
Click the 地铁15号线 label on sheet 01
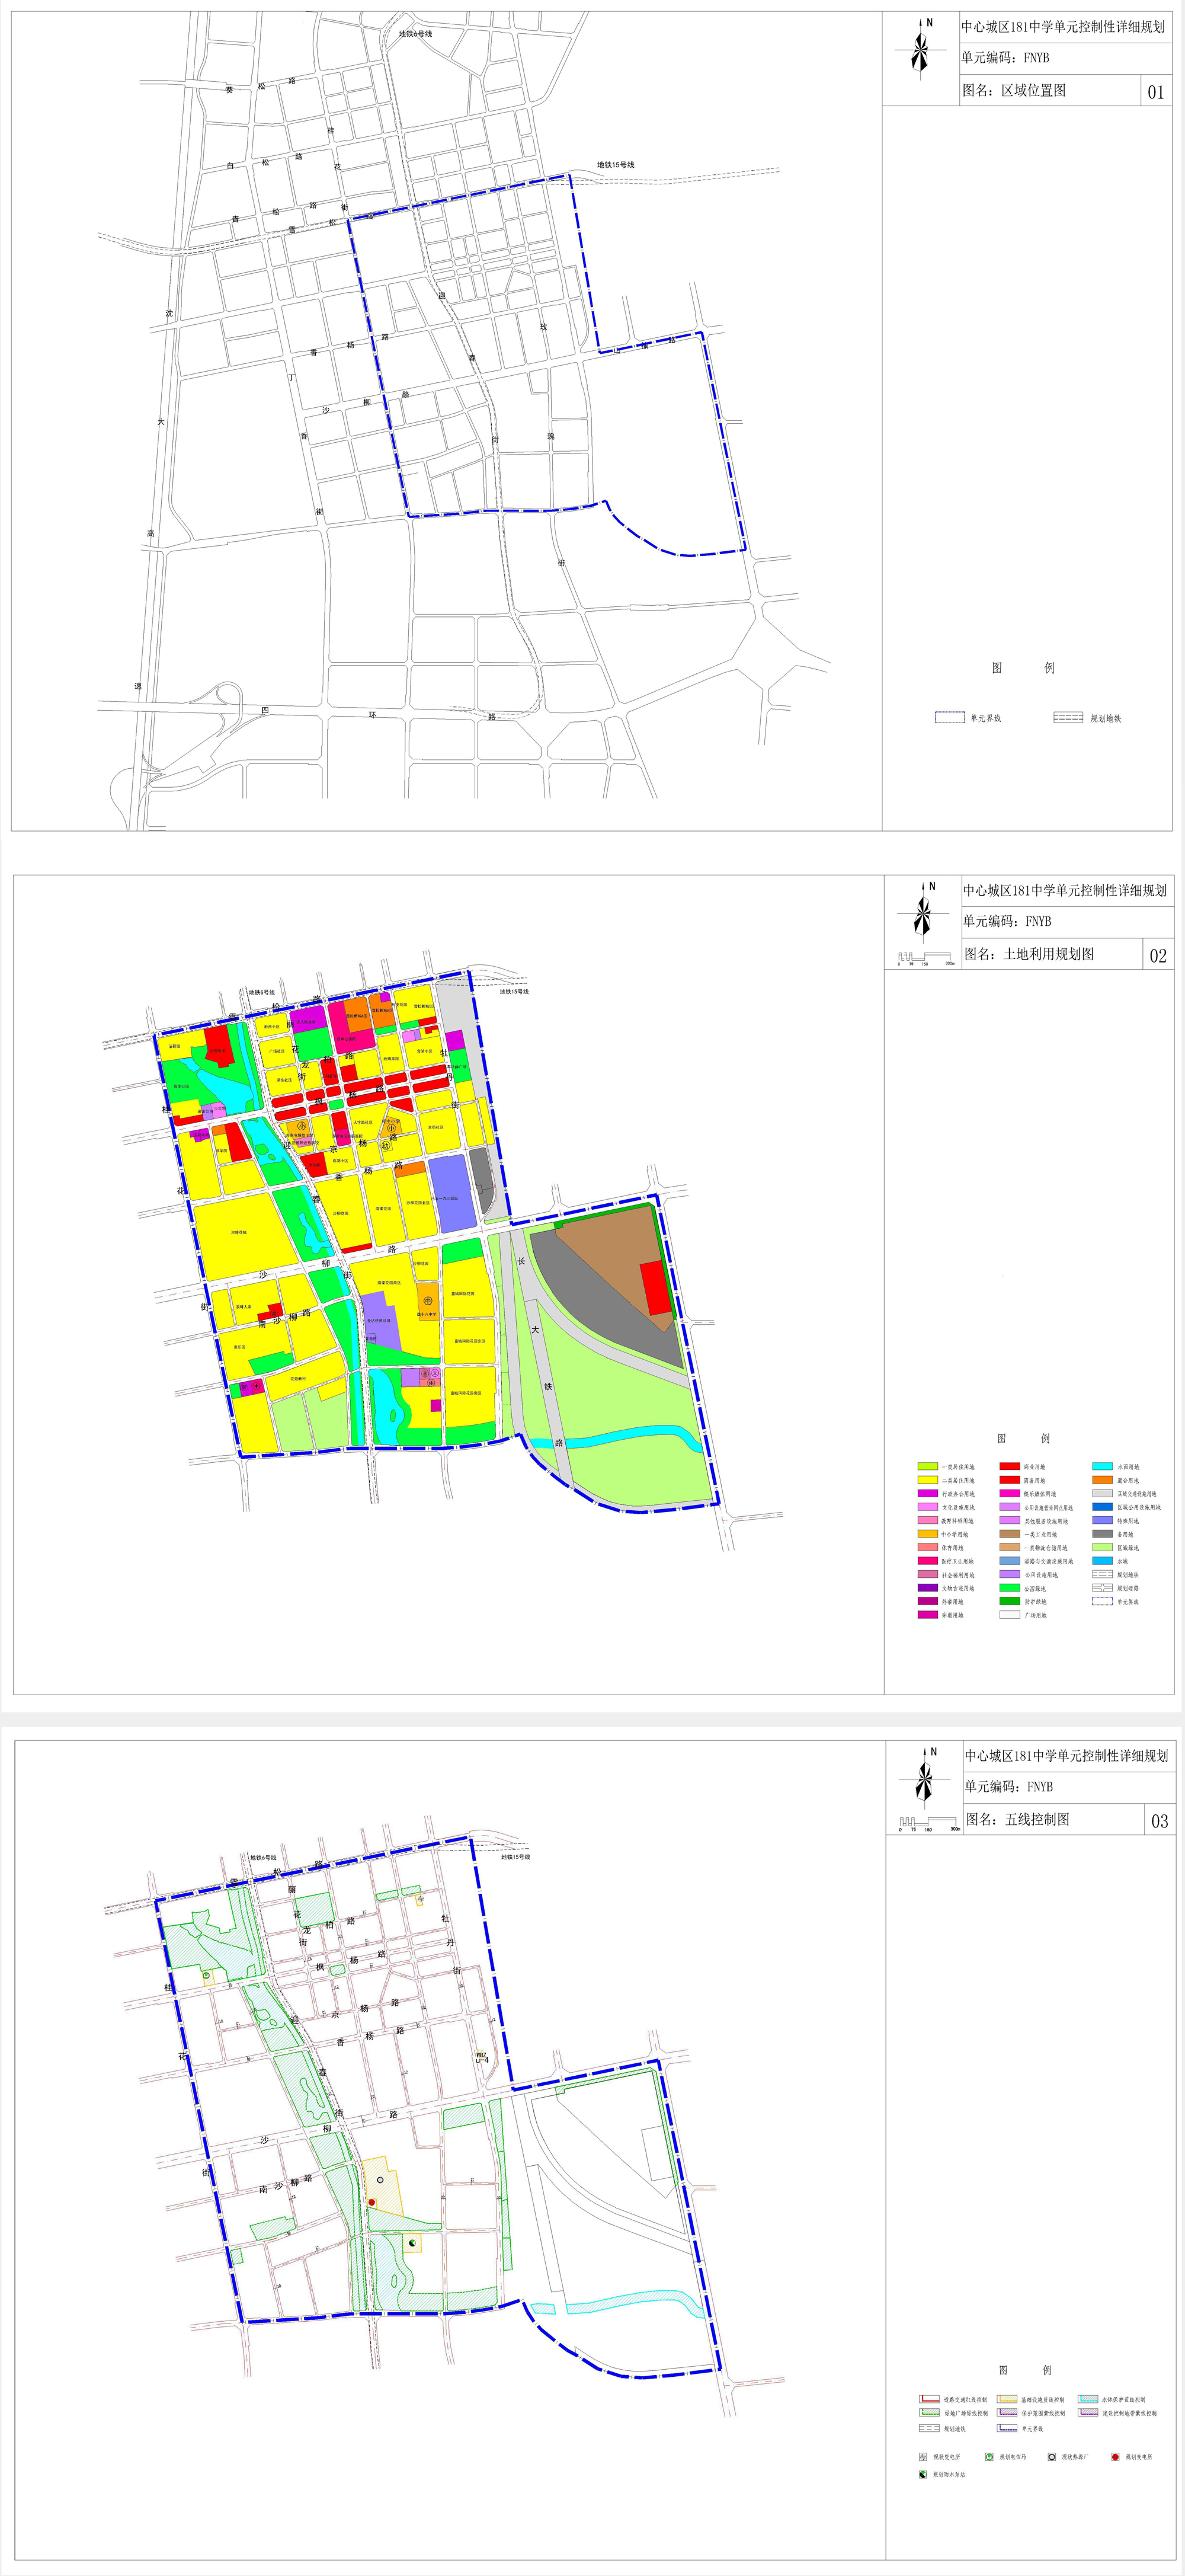[616, 165]
